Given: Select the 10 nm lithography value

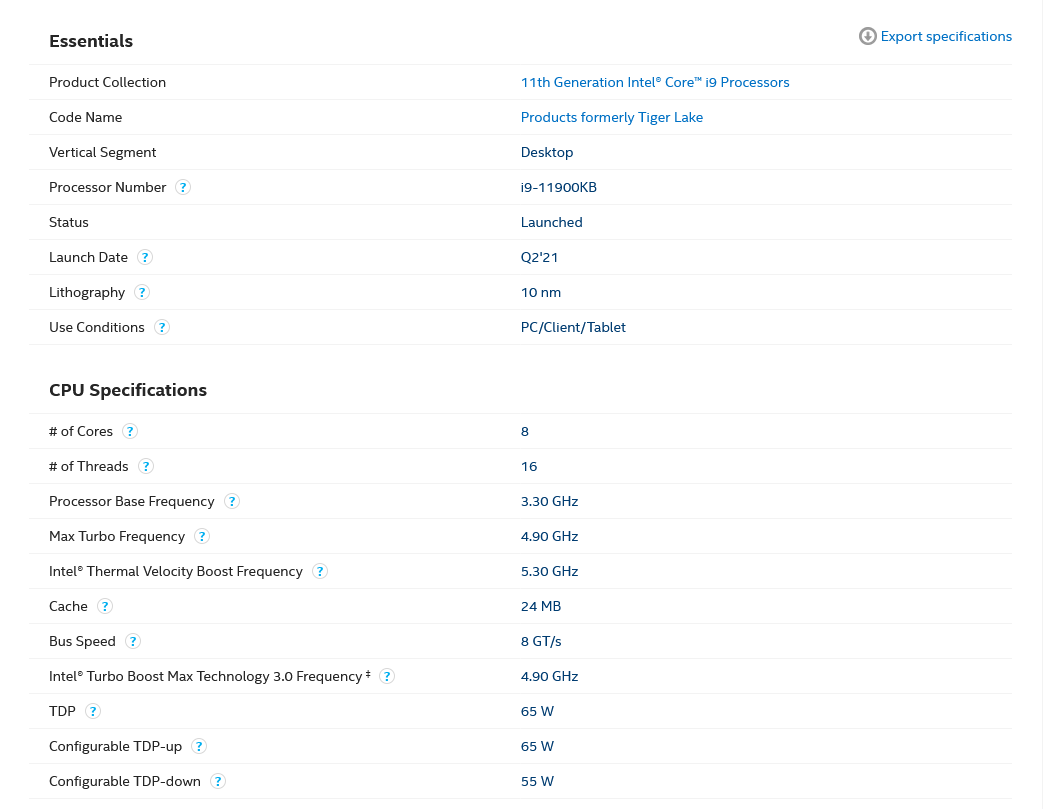Looking at the screenshot, I should point(541,292).
